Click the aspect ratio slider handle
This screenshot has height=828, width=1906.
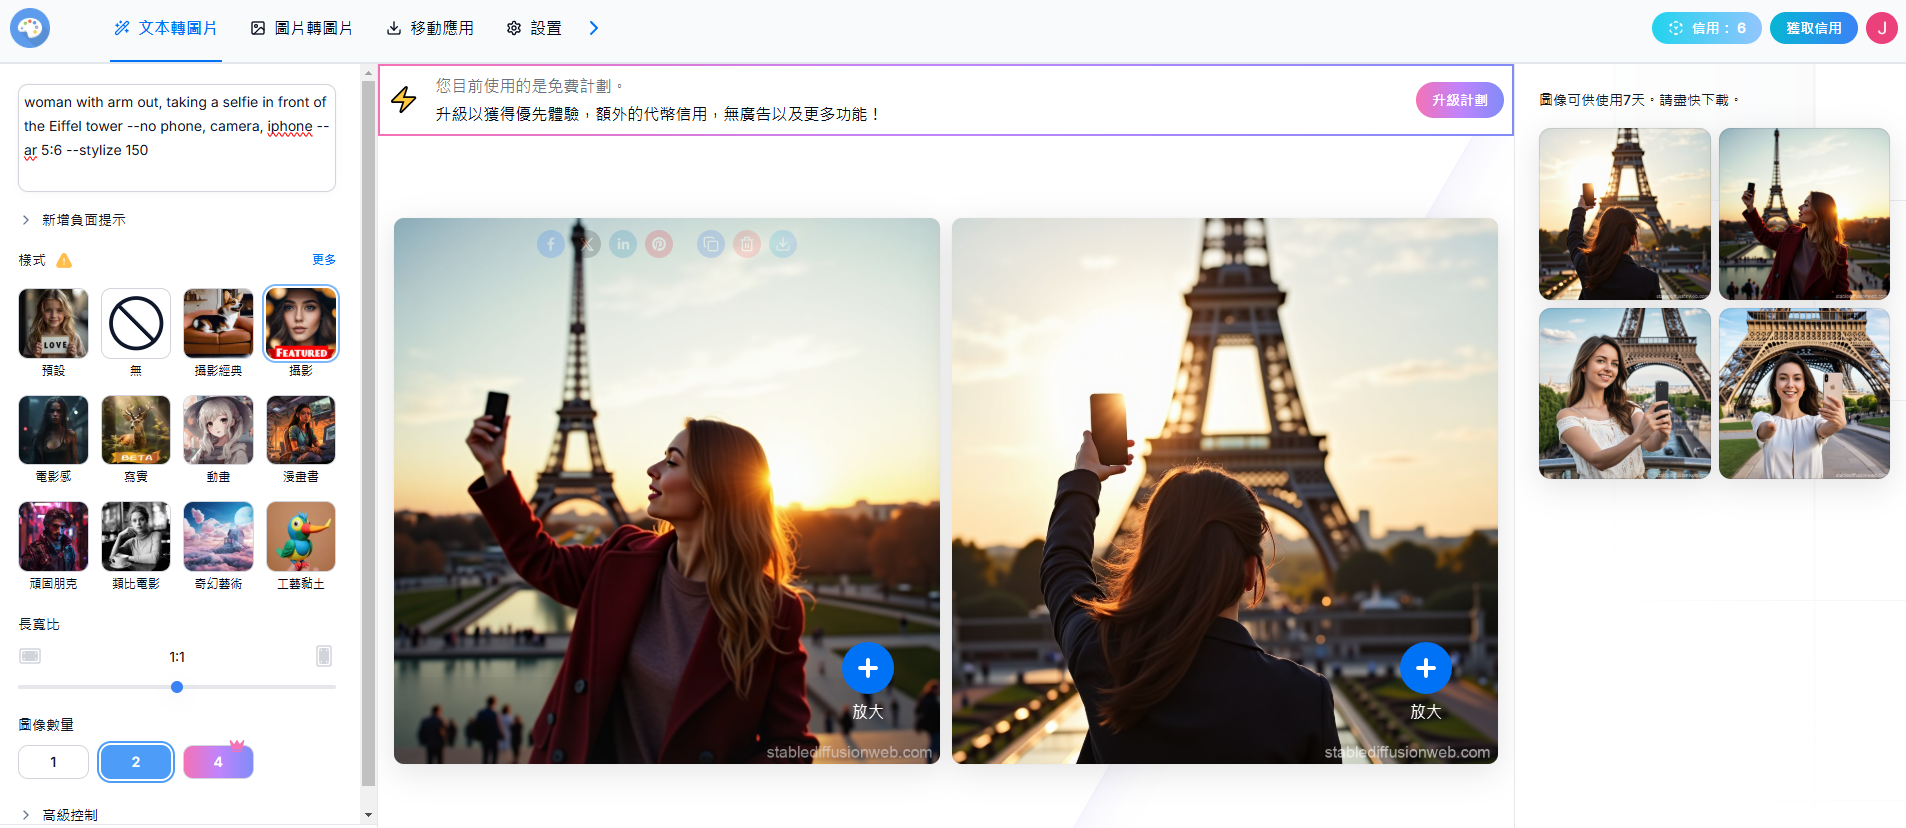[177, 687]
